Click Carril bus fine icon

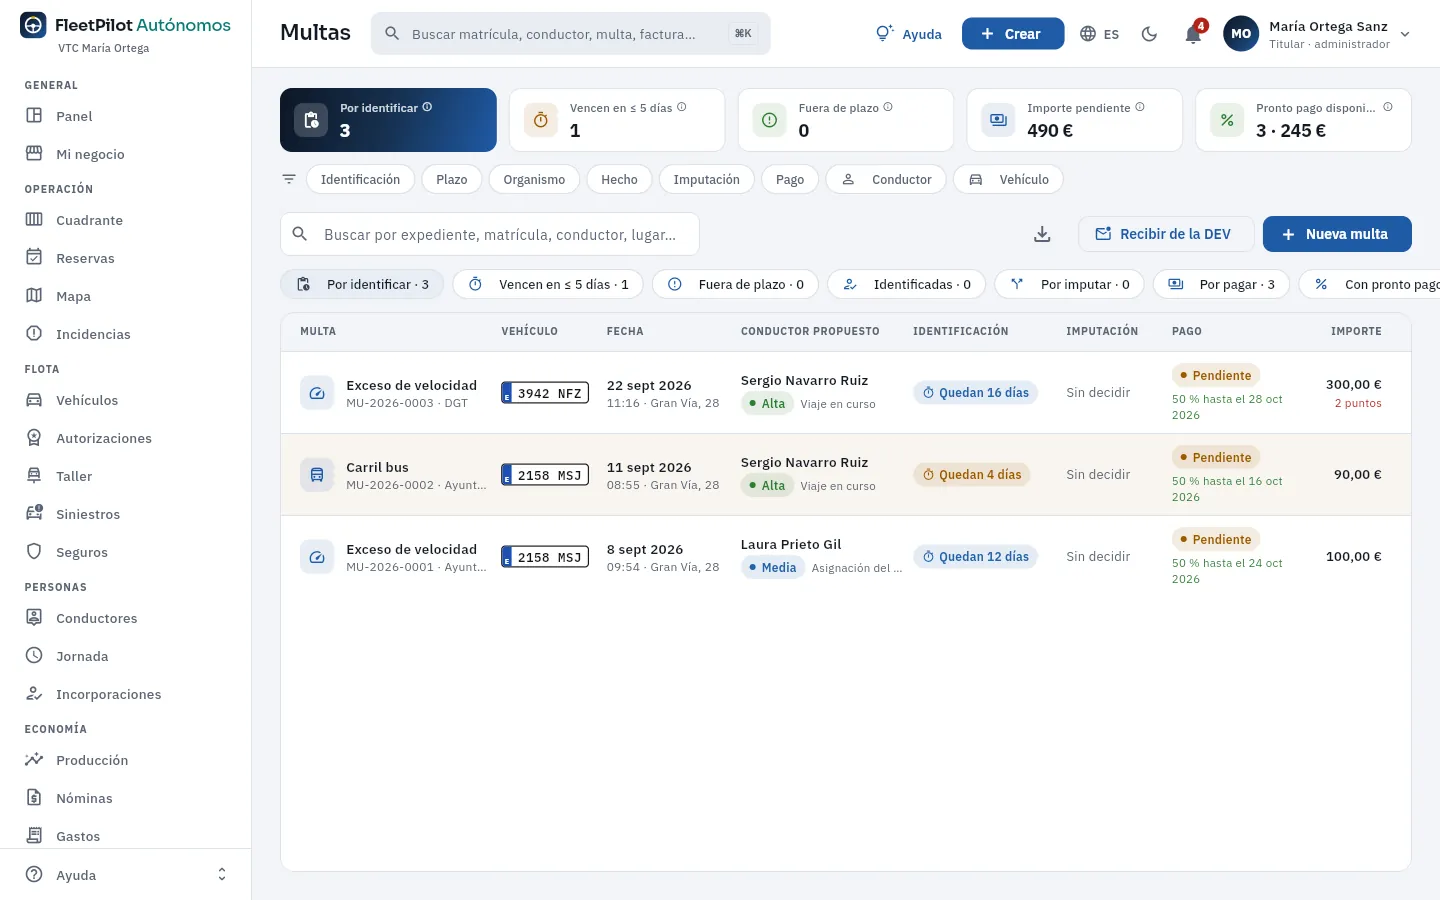pyautogui.click(x=317, y=475)
